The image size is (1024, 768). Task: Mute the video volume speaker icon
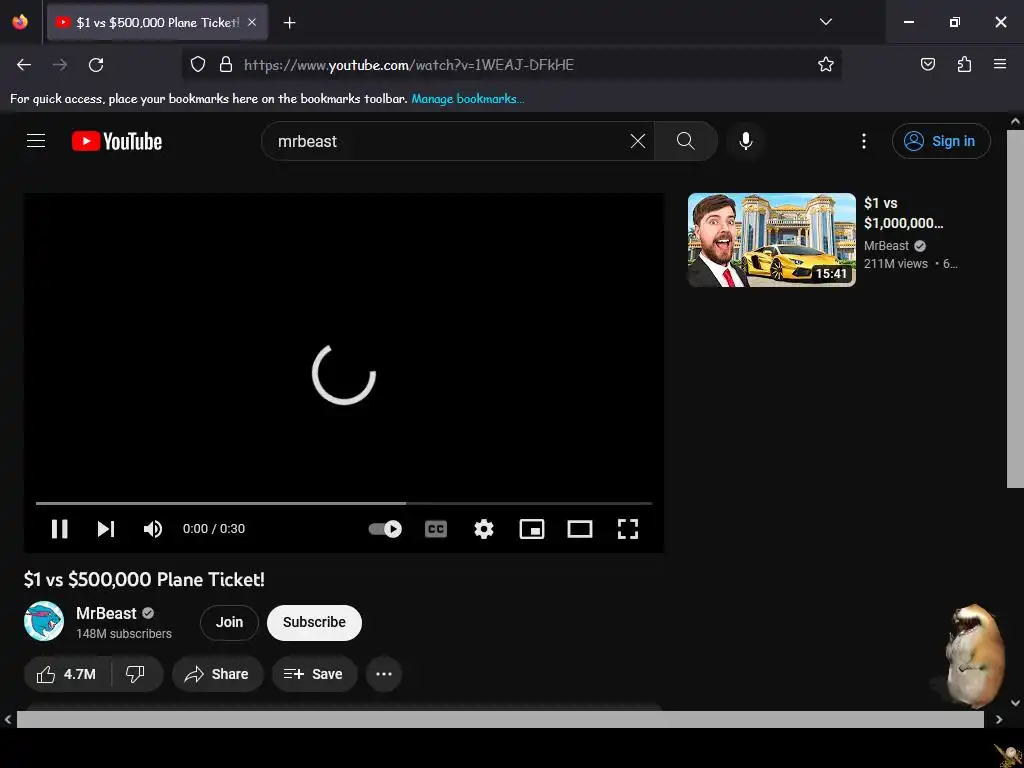153,528
